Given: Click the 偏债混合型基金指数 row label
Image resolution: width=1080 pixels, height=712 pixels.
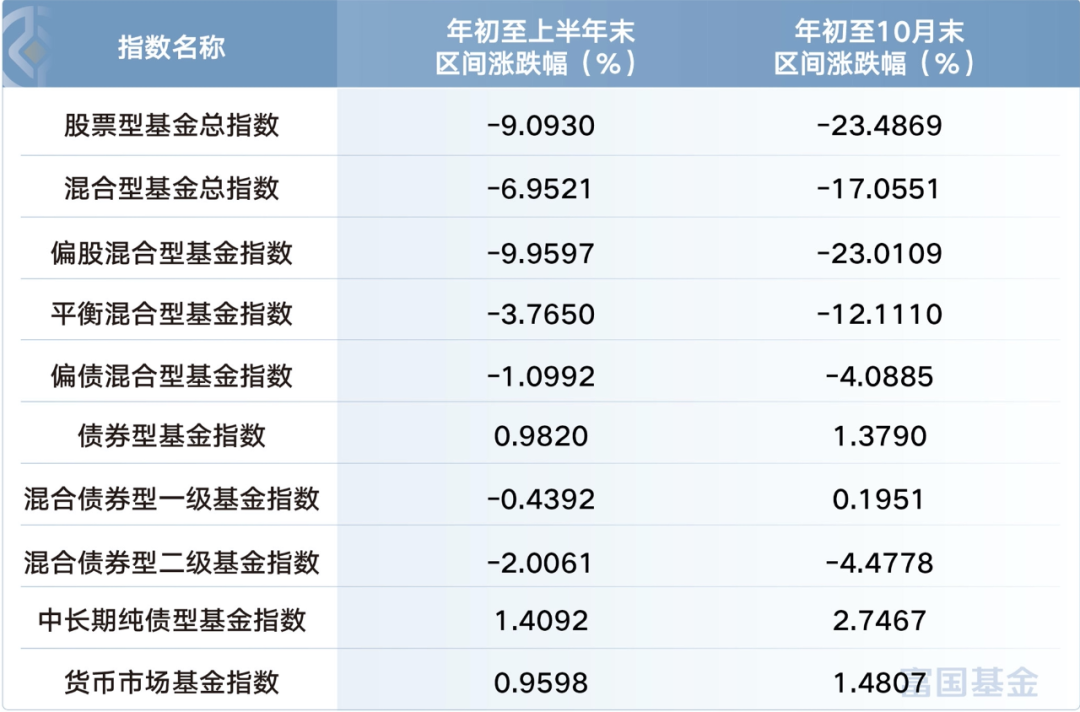Looking at the screenshot, I should [x=172, y=376].
